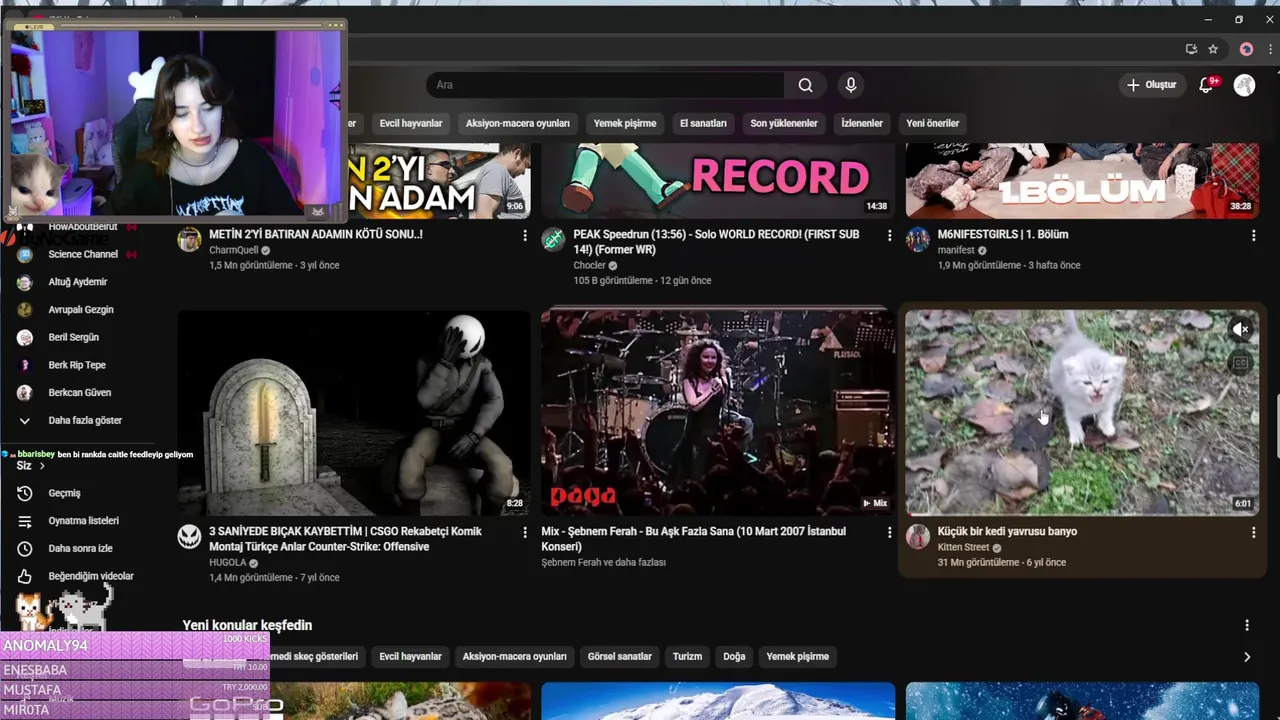Select Doğa topic chip
The image size is (1280, 720).
pos(734,657)
